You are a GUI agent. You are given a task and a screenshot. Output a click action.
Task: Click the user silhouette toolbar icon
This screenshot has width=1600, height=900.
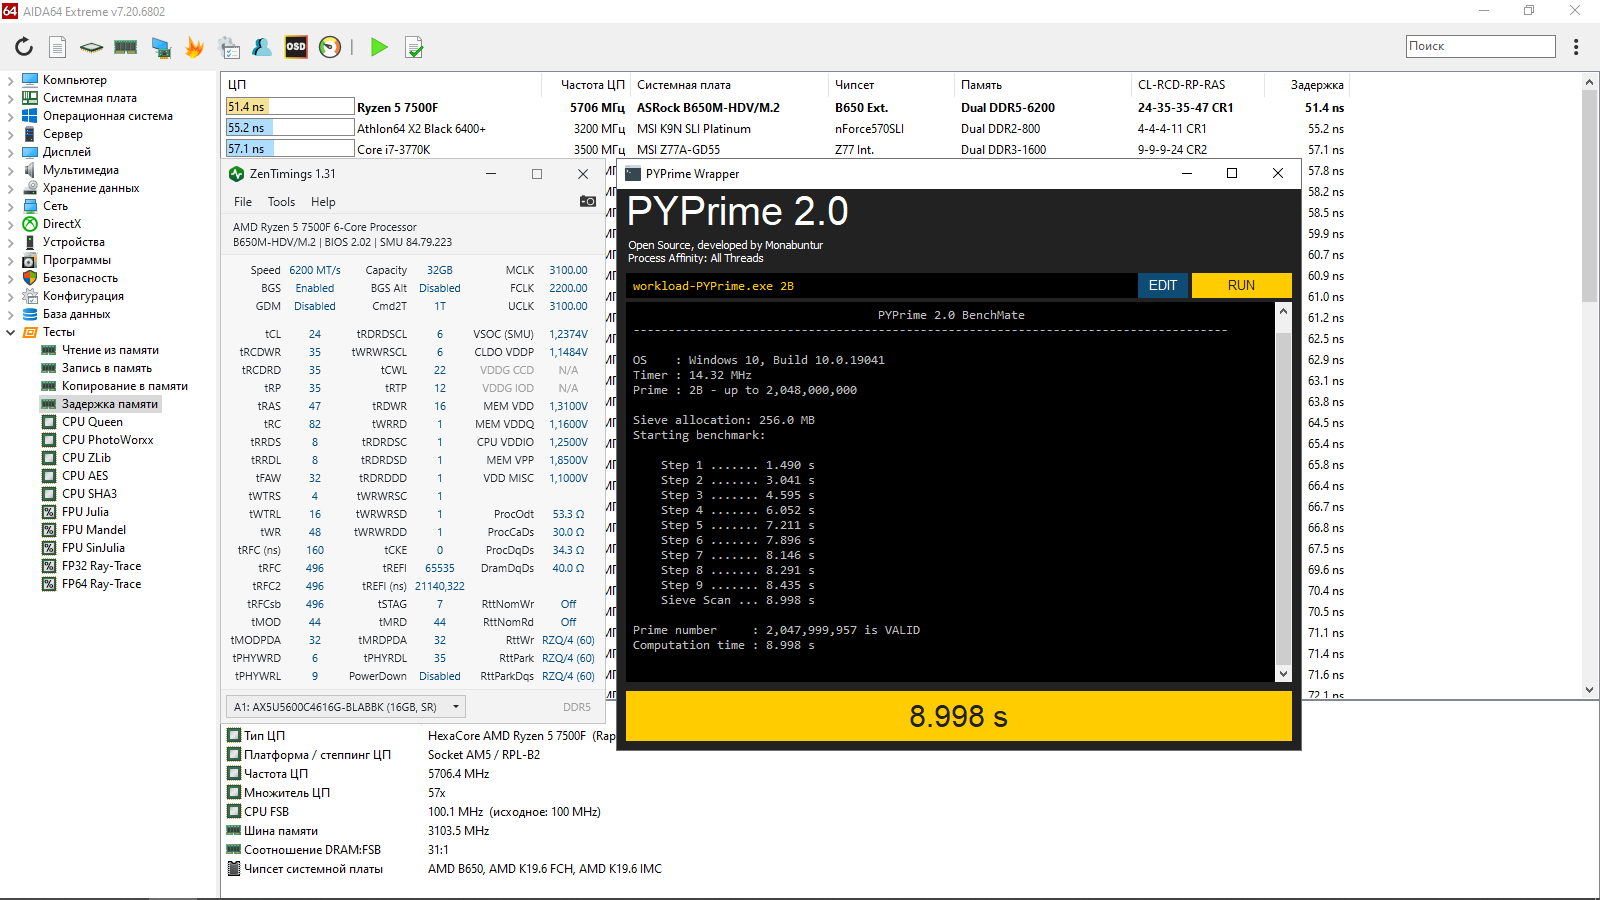click(x=262, y=47)
